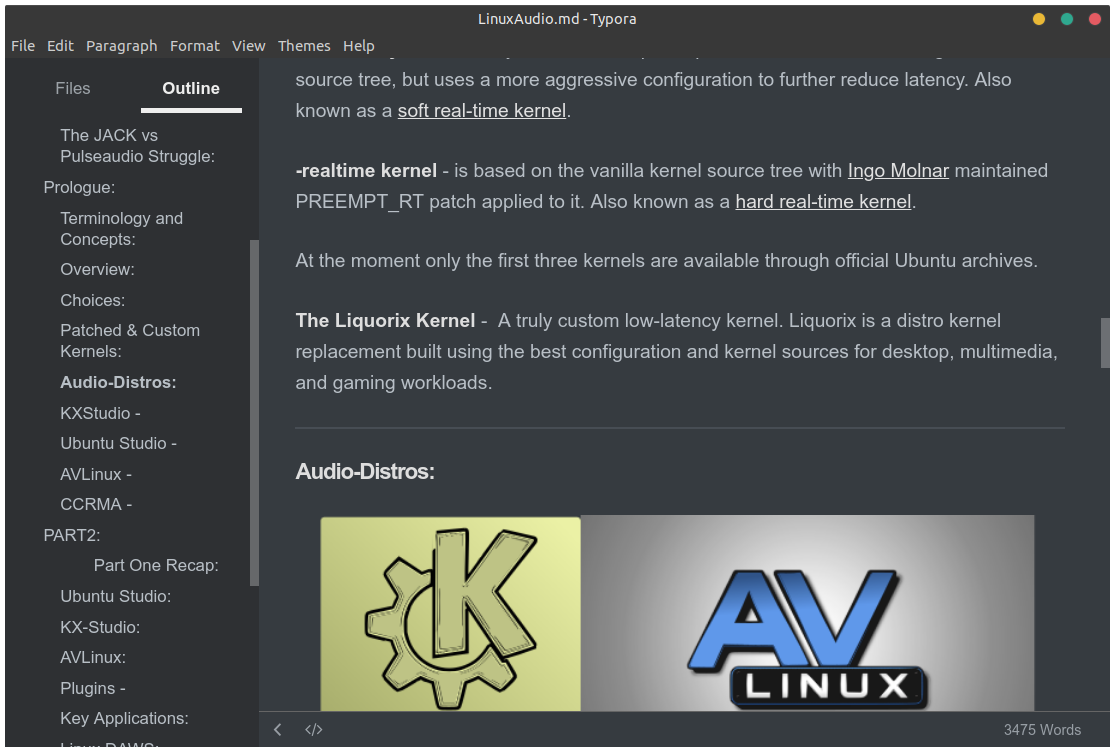Go to Ubuntu Studio: outline entry

tap(116, 597)
